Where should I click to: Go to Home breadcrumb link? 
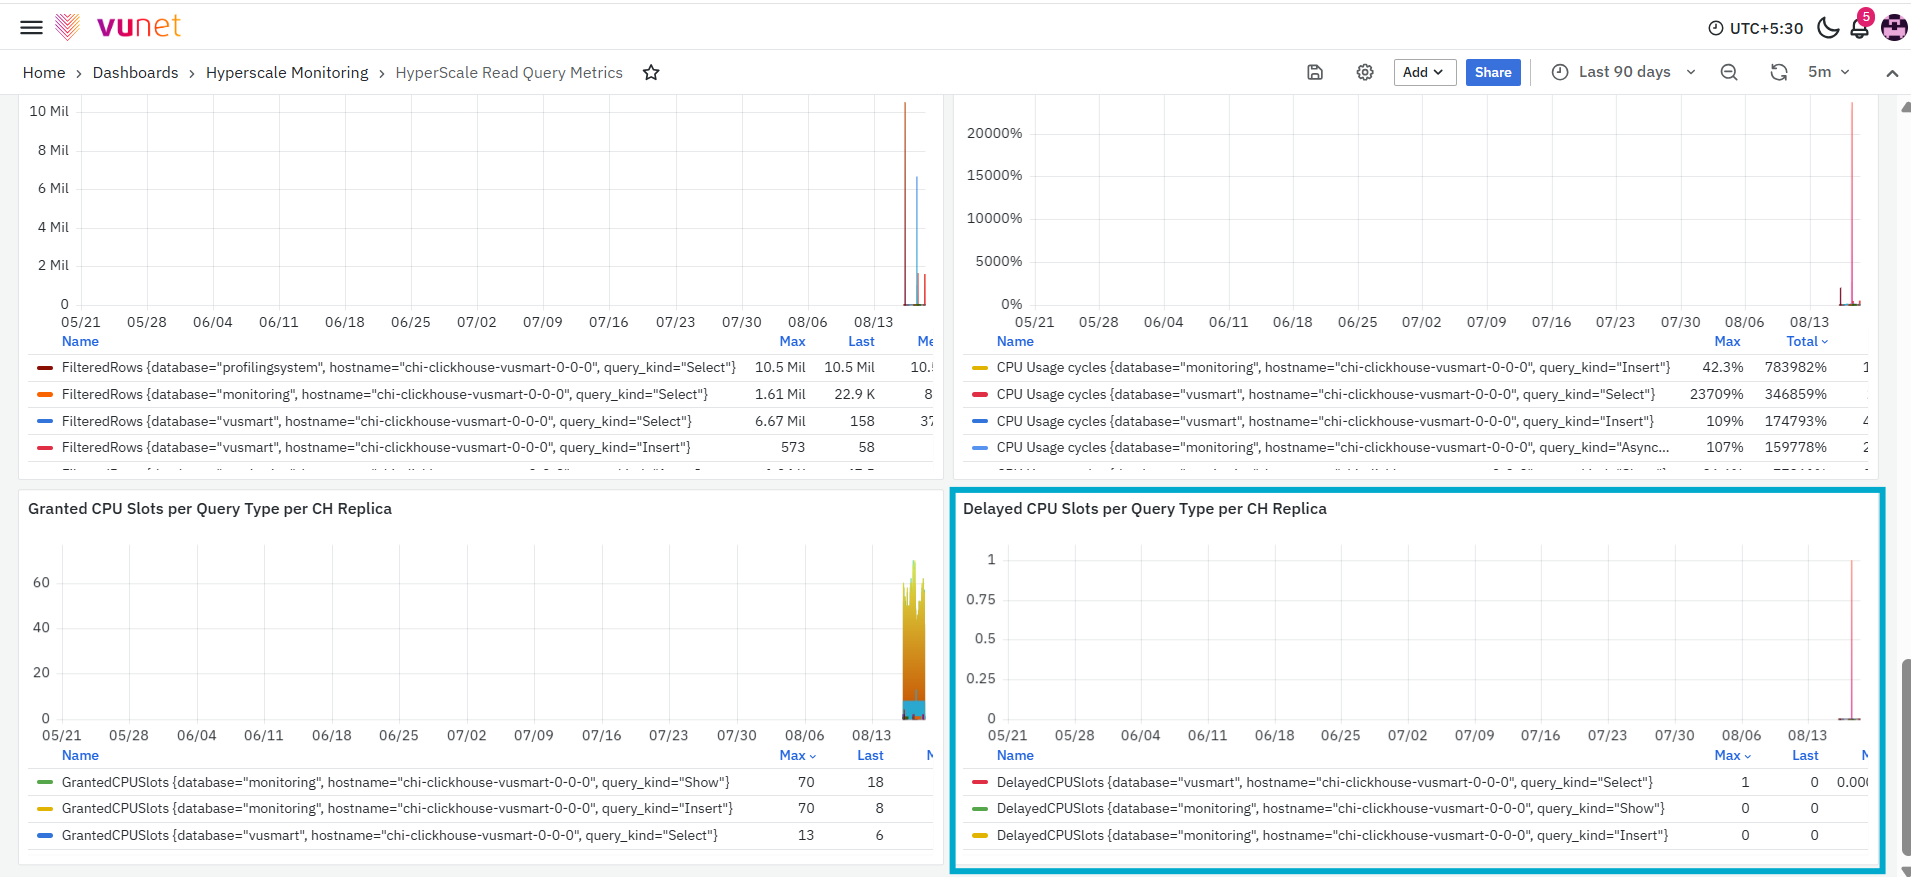[x=44, y=72]
